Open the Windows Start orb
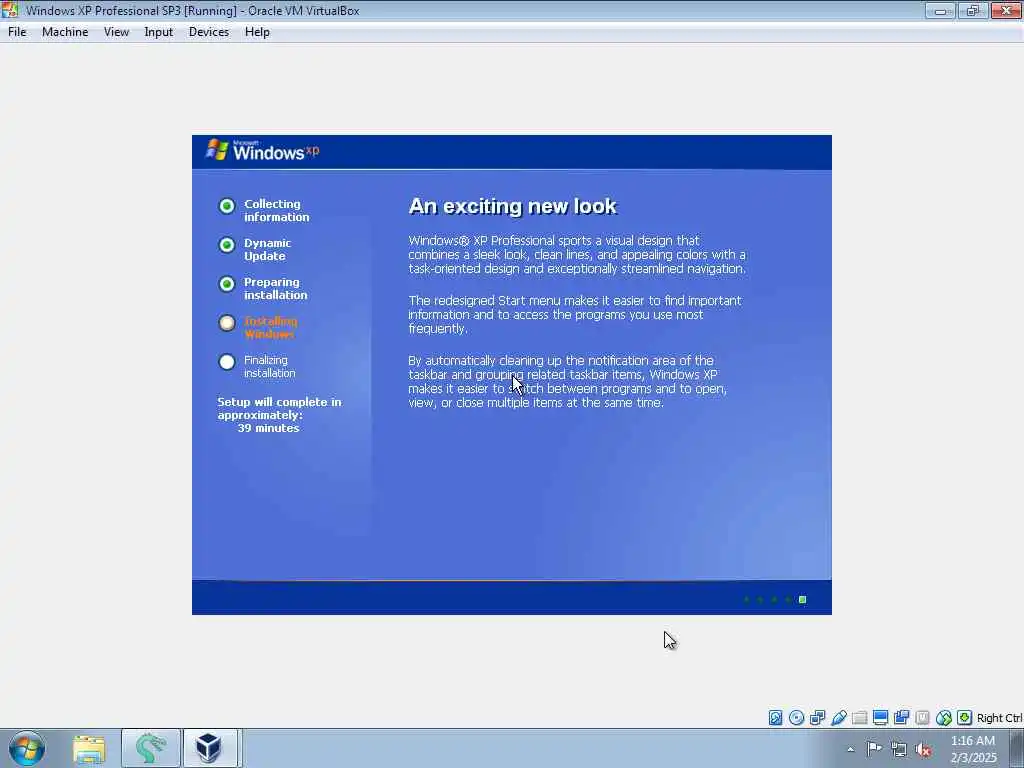Viewport: 1024px width, 768px height. pos(27,748)
